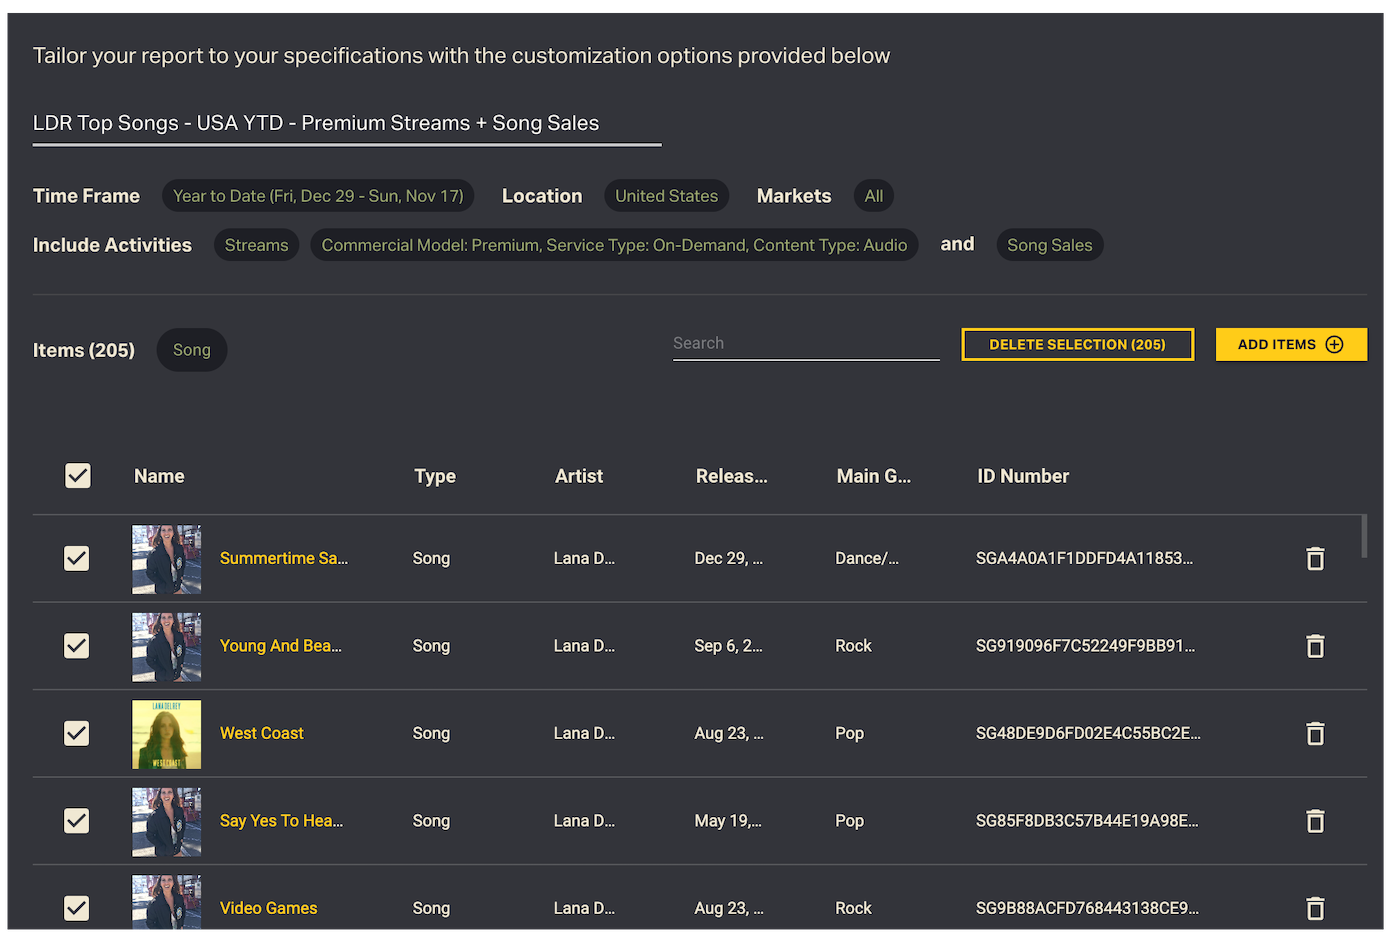1400x952 pixels.
Task: Toggle the select-all checkbox in table header
Action: [78, 476]
